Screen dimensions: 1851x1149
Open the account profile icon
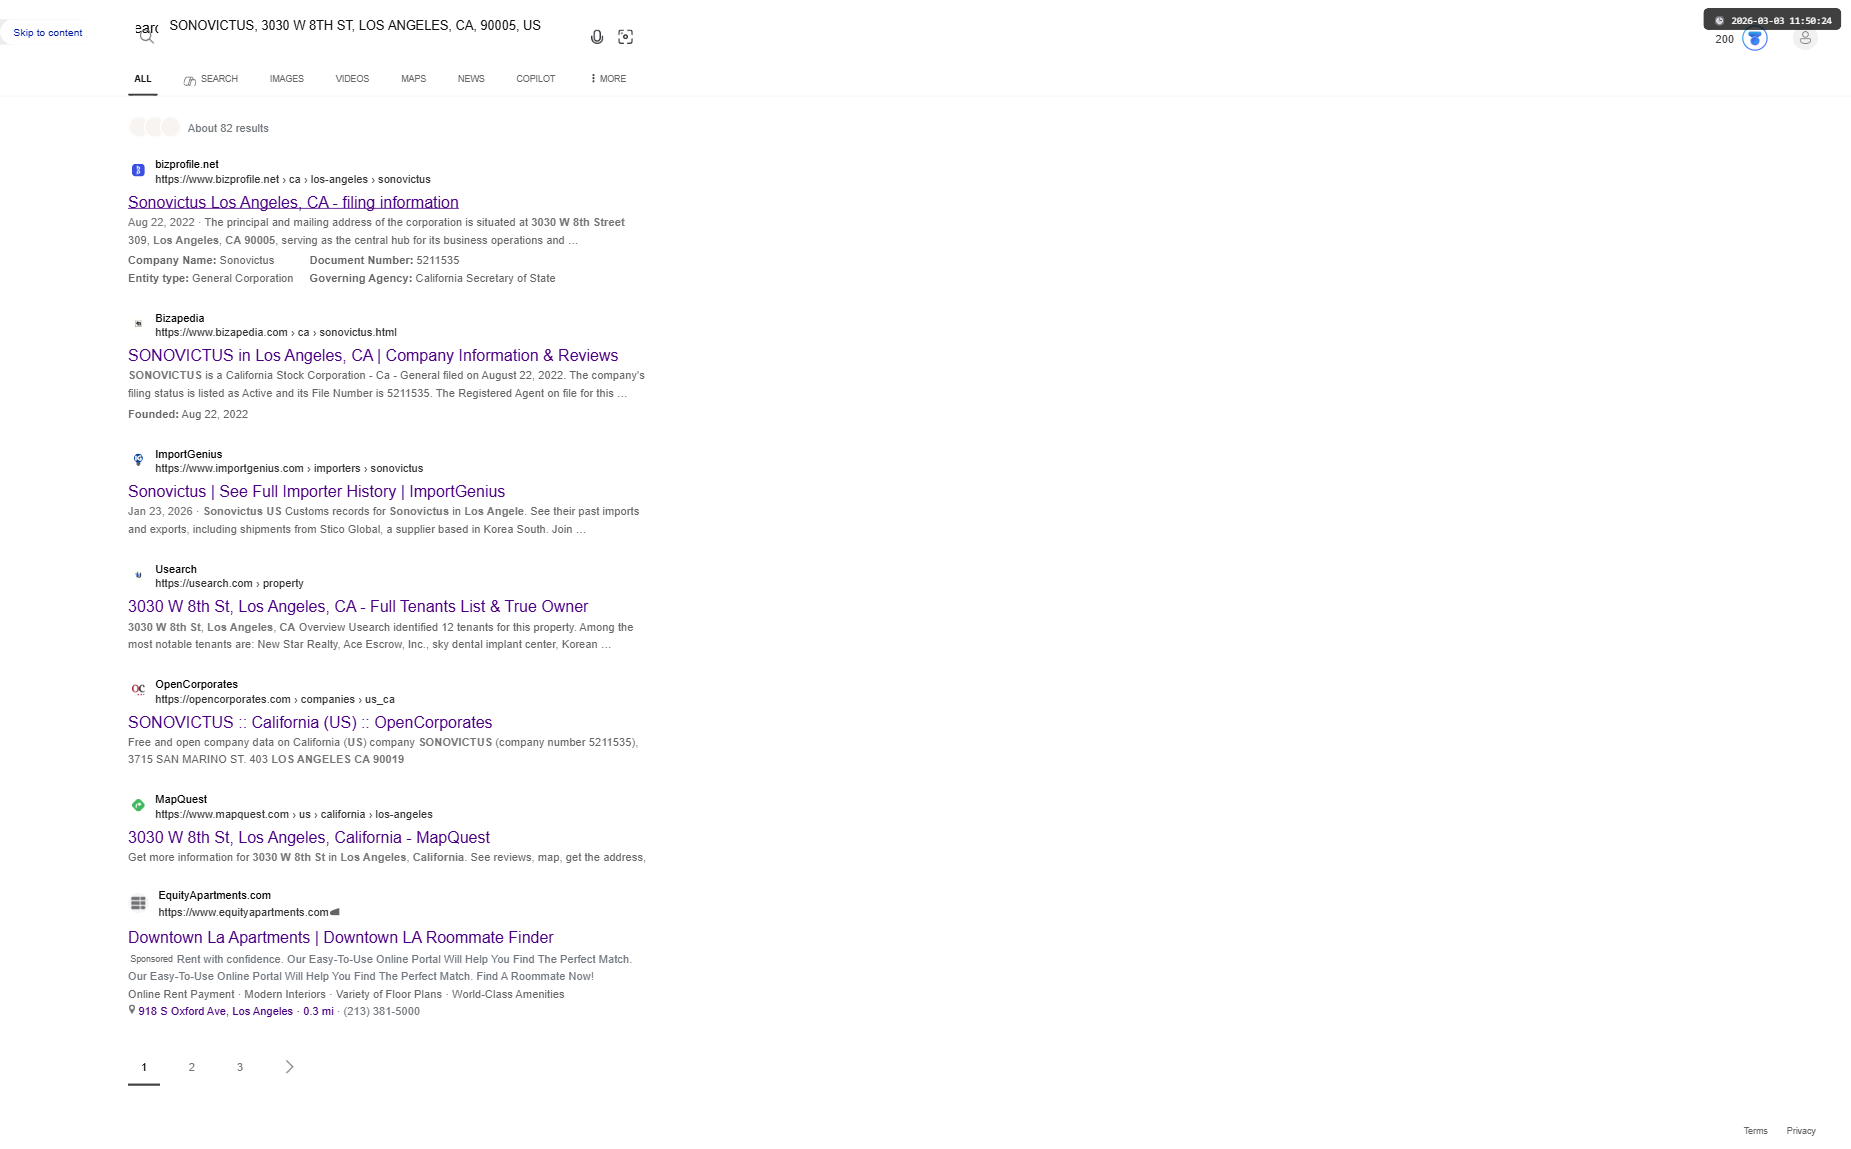(1805, 39)
